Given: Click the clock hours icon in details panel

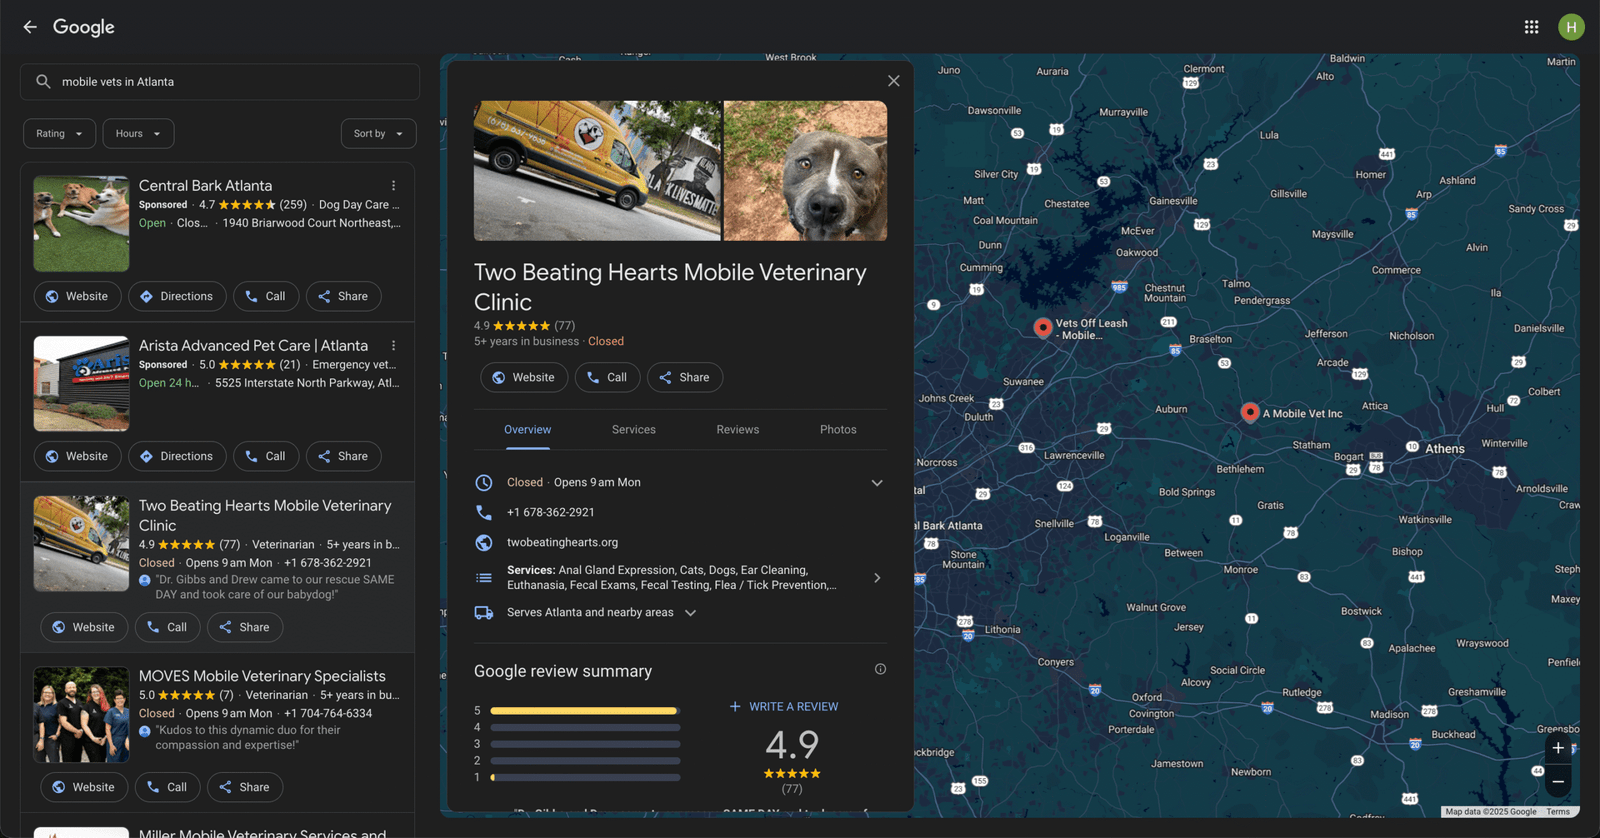Looking at the screenshot, I should coord(484,483).
